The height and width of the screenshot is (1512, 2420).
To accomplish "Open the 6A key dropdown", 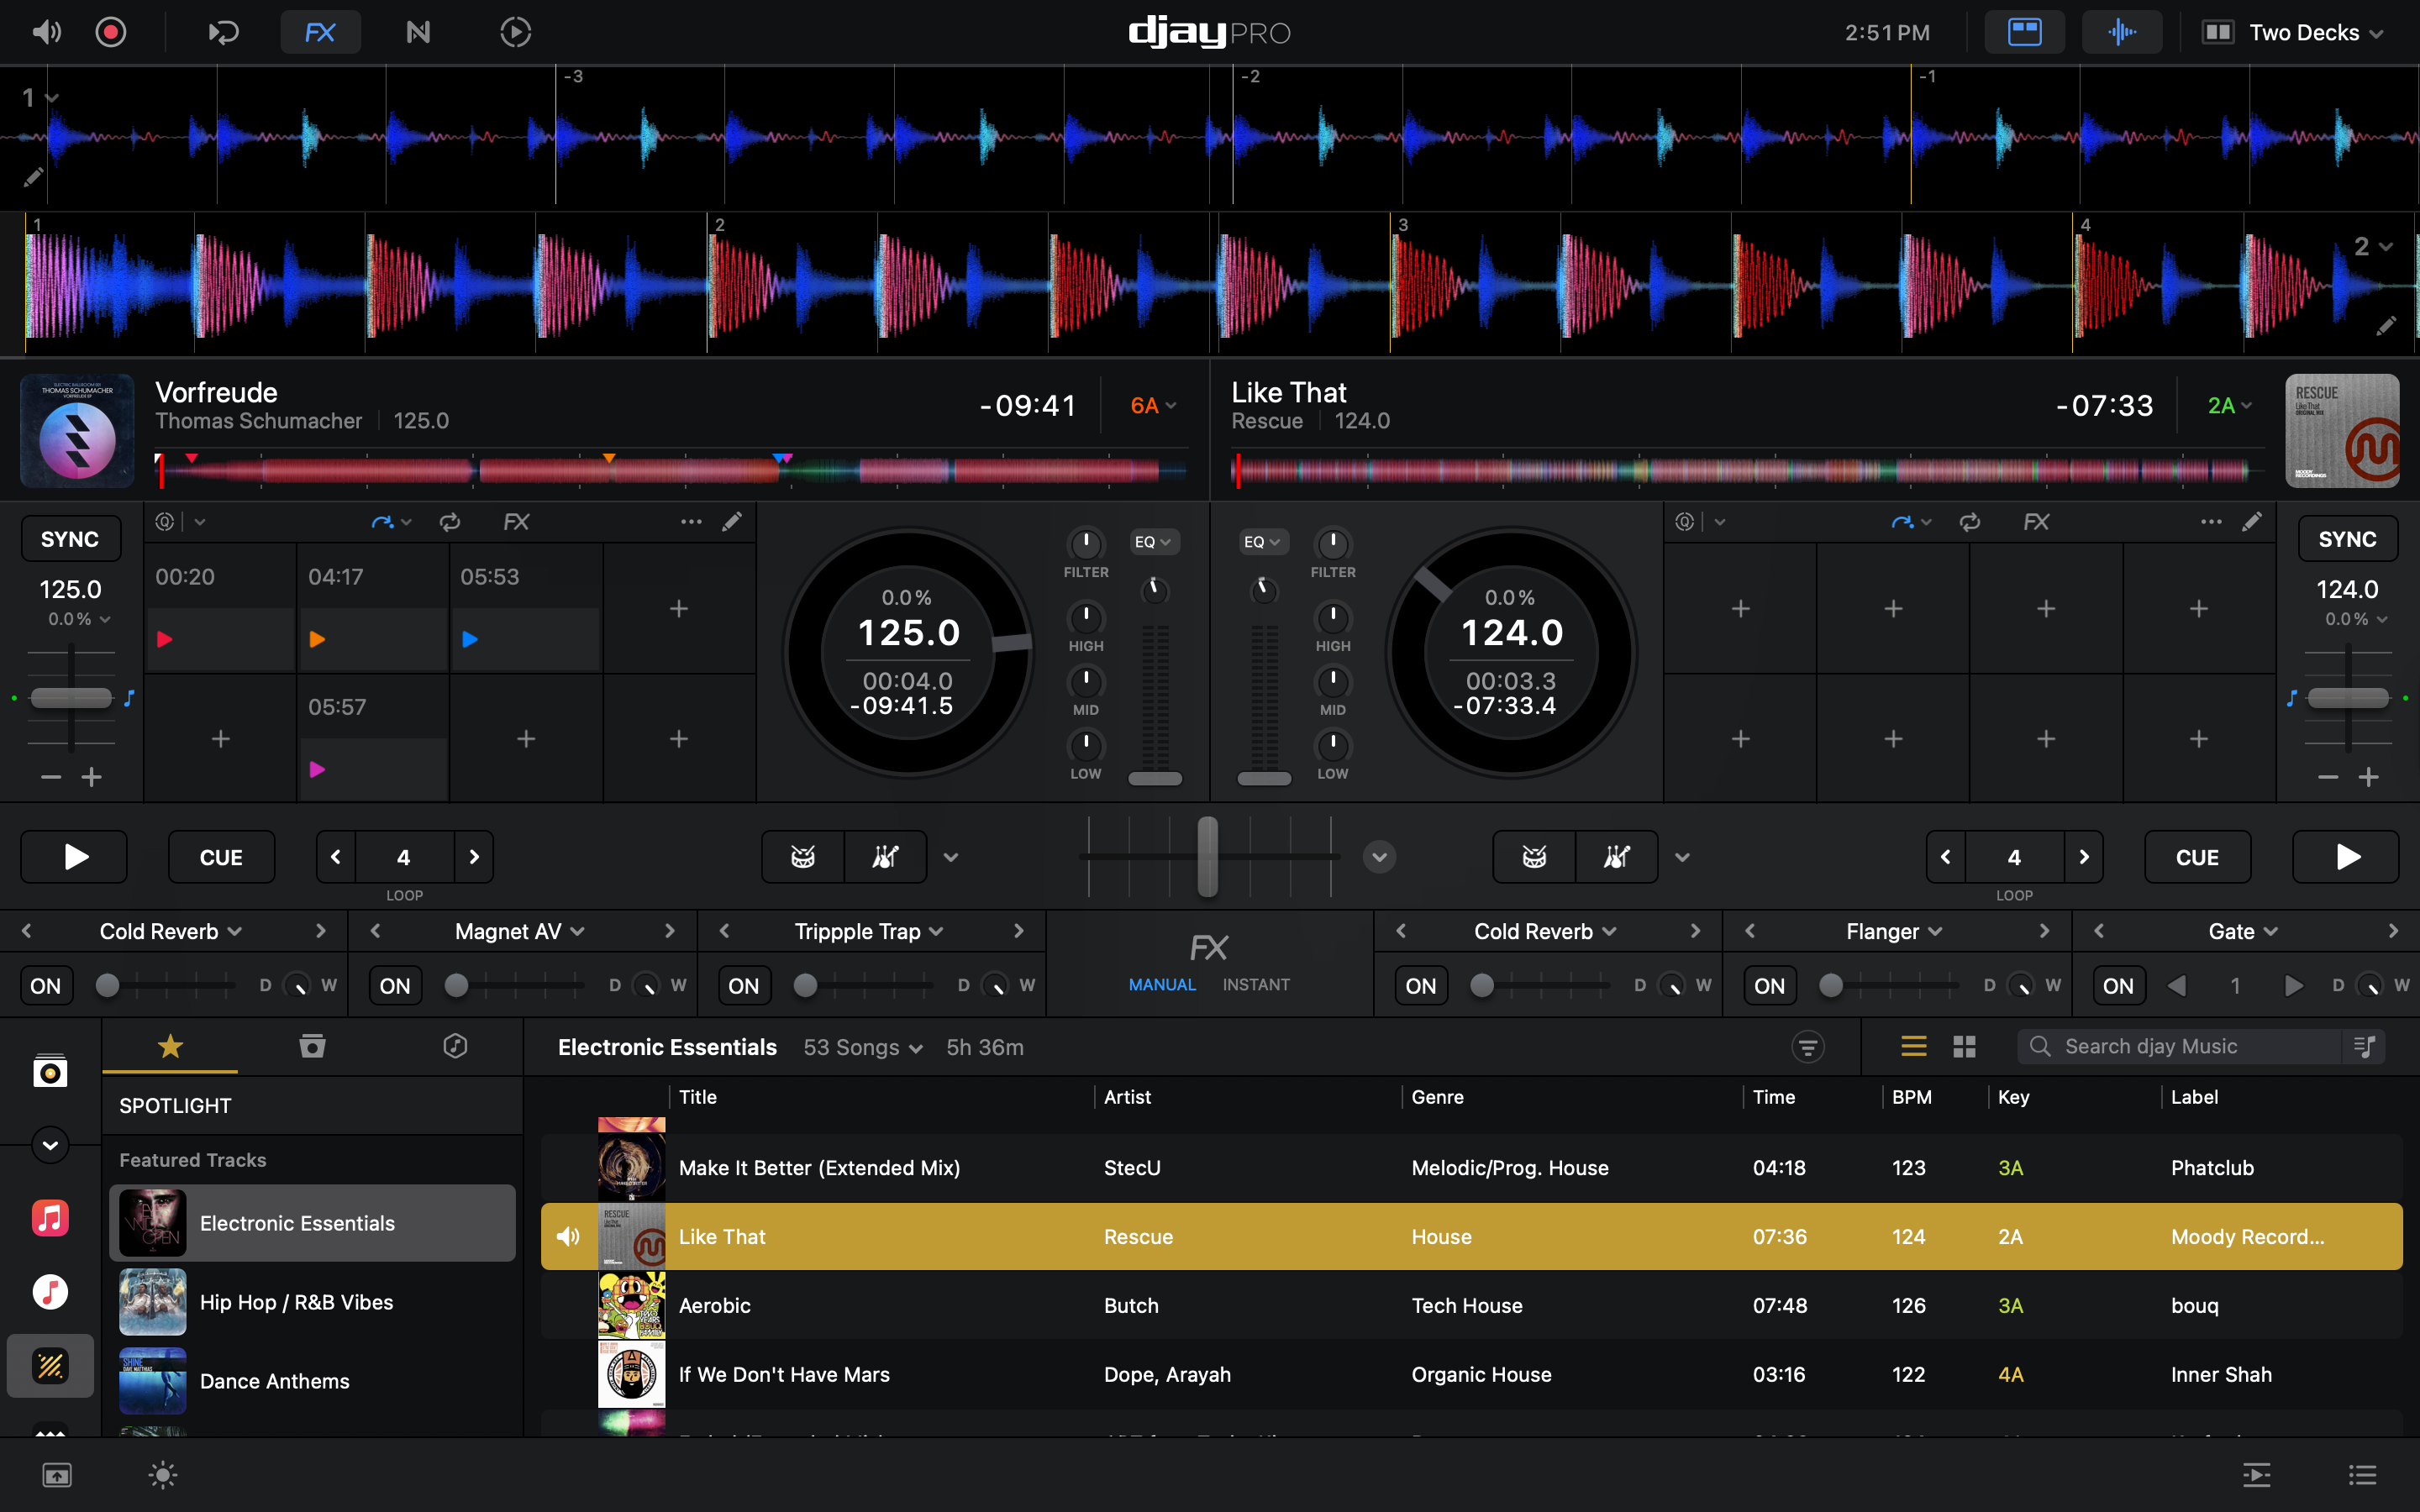I will [x=1153, y=405].
